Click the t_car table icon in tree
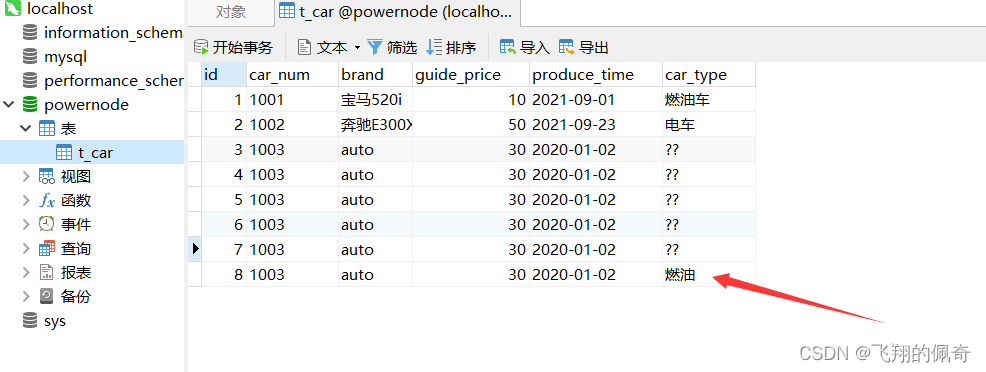The width and height of the screenshot is (986, 372). [x=64, y=152]
